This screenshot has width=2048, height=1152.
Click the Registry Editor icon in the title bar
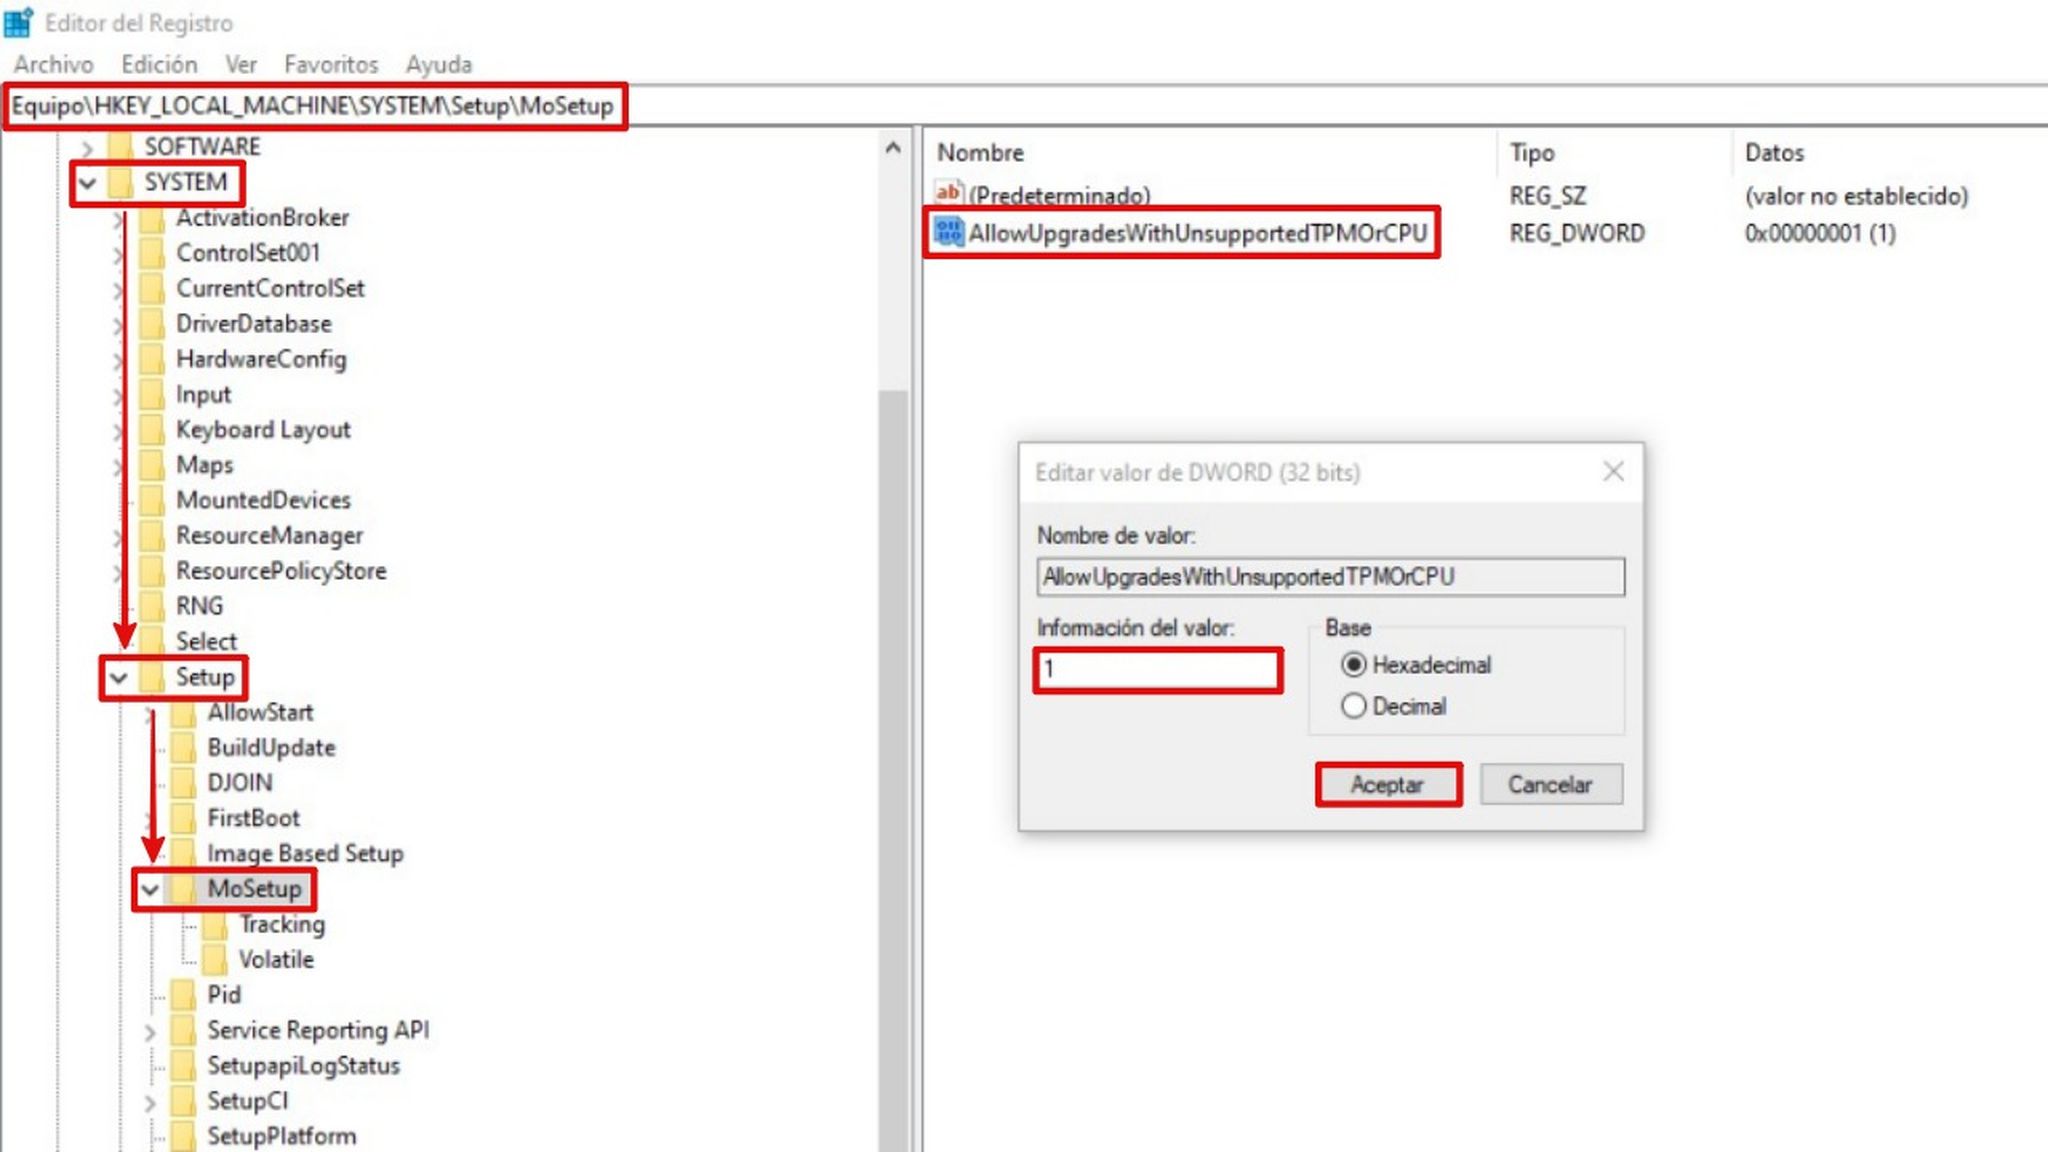click(x=20, y=23)
